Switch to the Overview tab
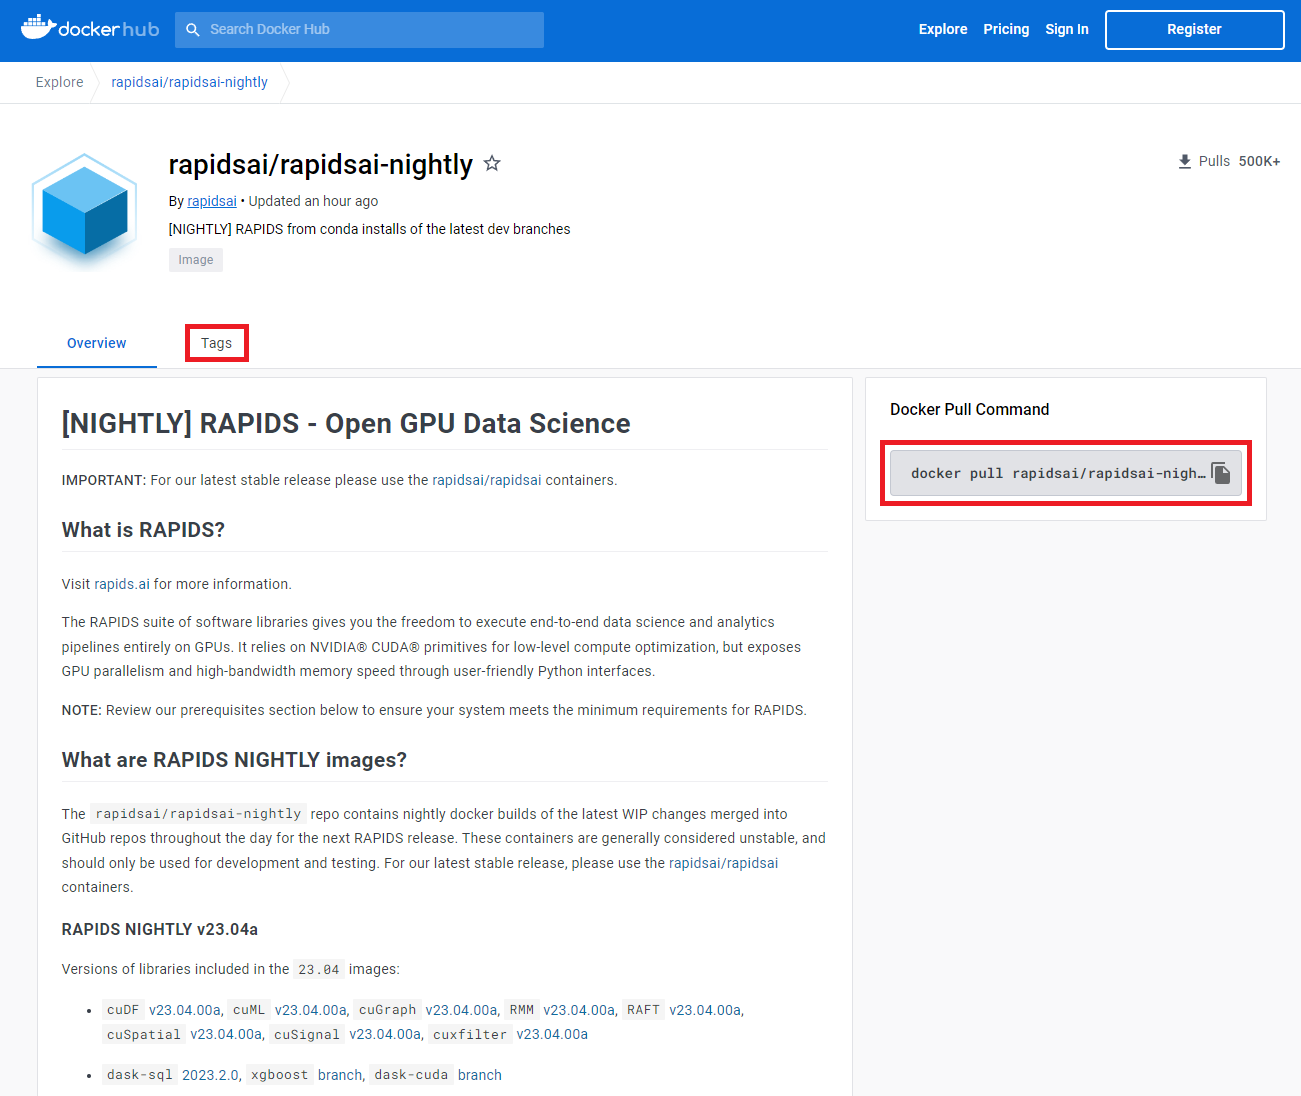 97,343
